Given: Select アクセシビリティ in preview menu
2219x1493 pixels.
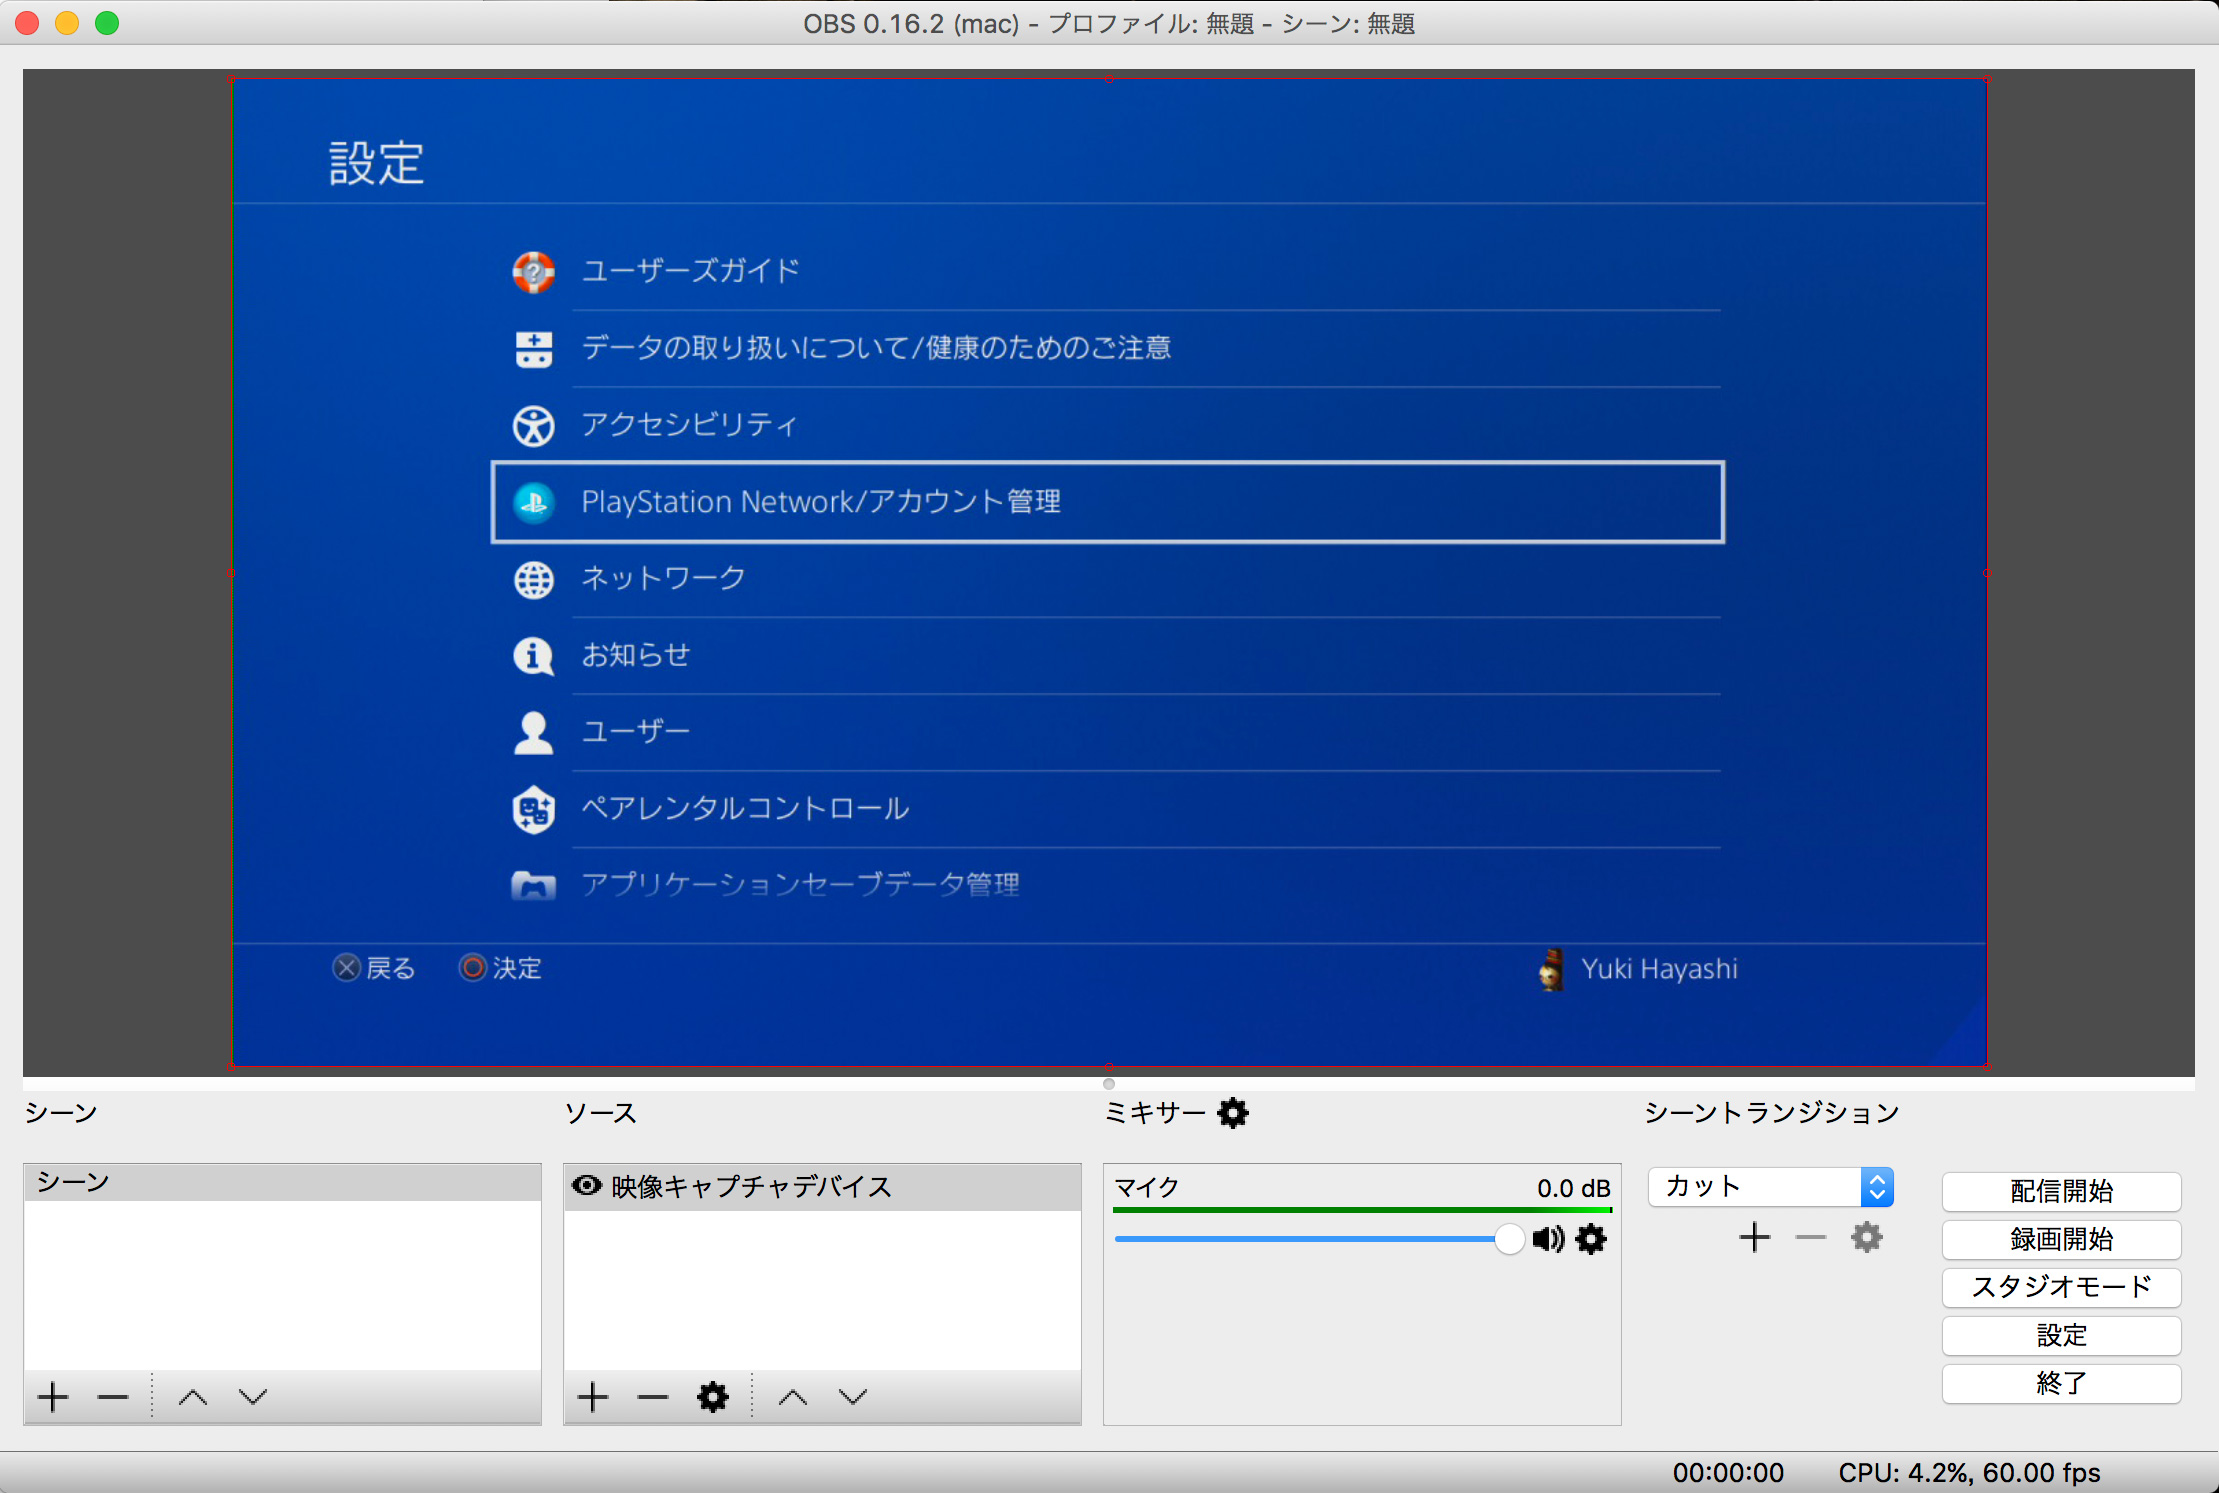Looking at the screenshot, I should [x=1106, y=425].
